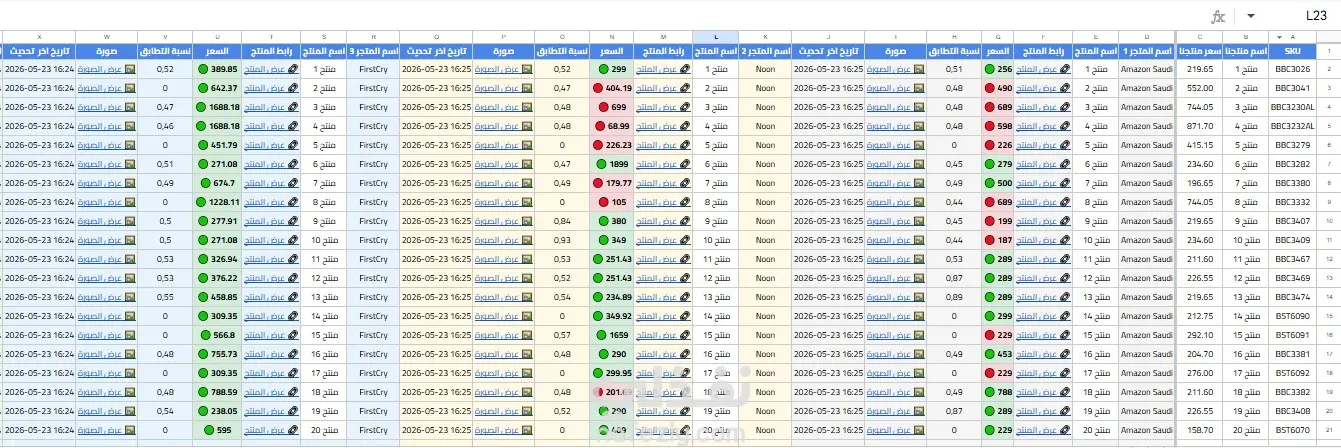Click the نسبة التطابق header in column H
Image resolution: width=1341 pixels, height=448 pixels.
click(952, 51)
